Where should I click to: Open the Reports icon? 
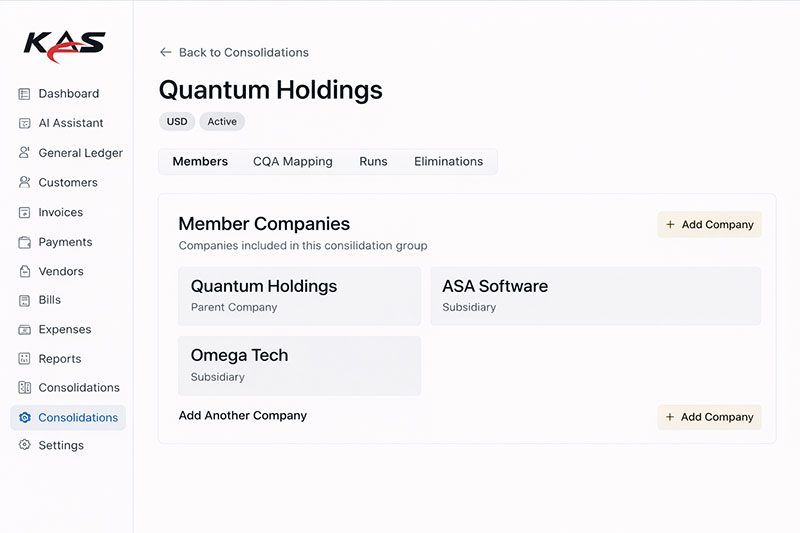click(x=25, y=358)
